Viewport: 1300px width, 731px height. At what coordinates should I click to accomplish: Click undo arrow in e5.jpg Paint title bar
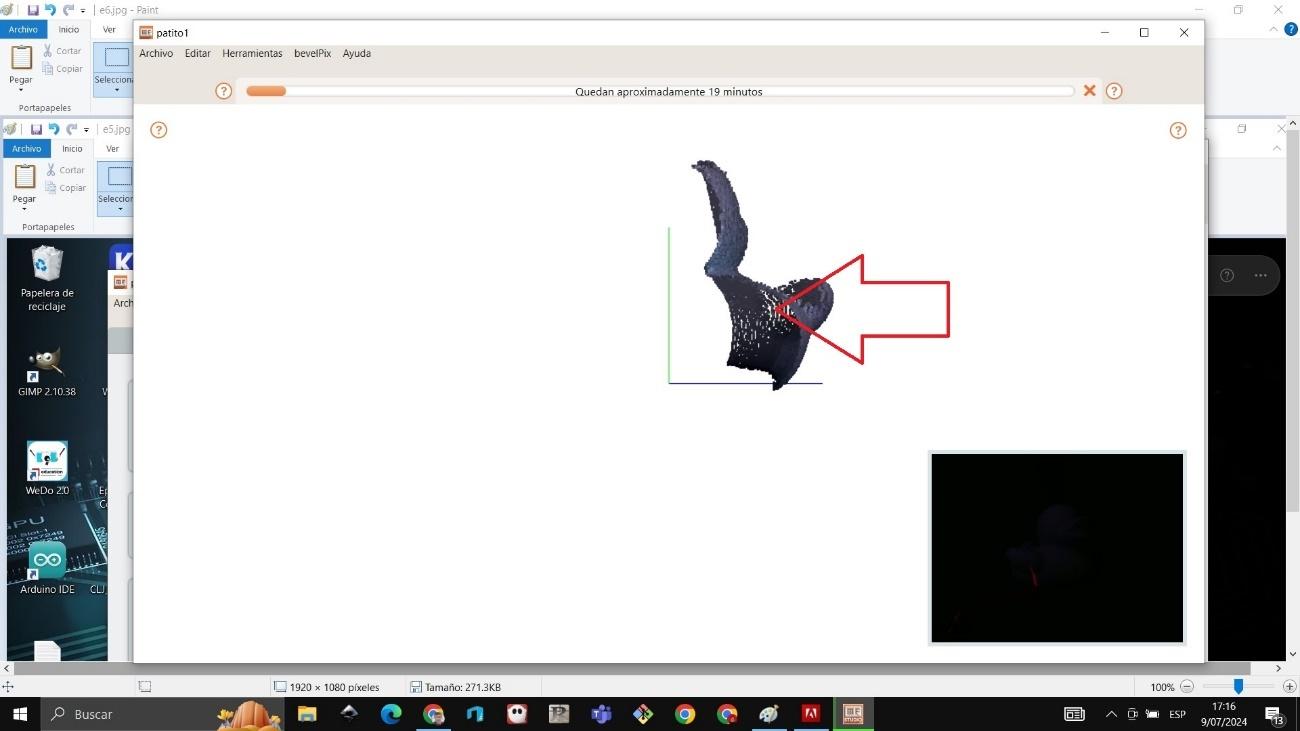coord(53,129)
